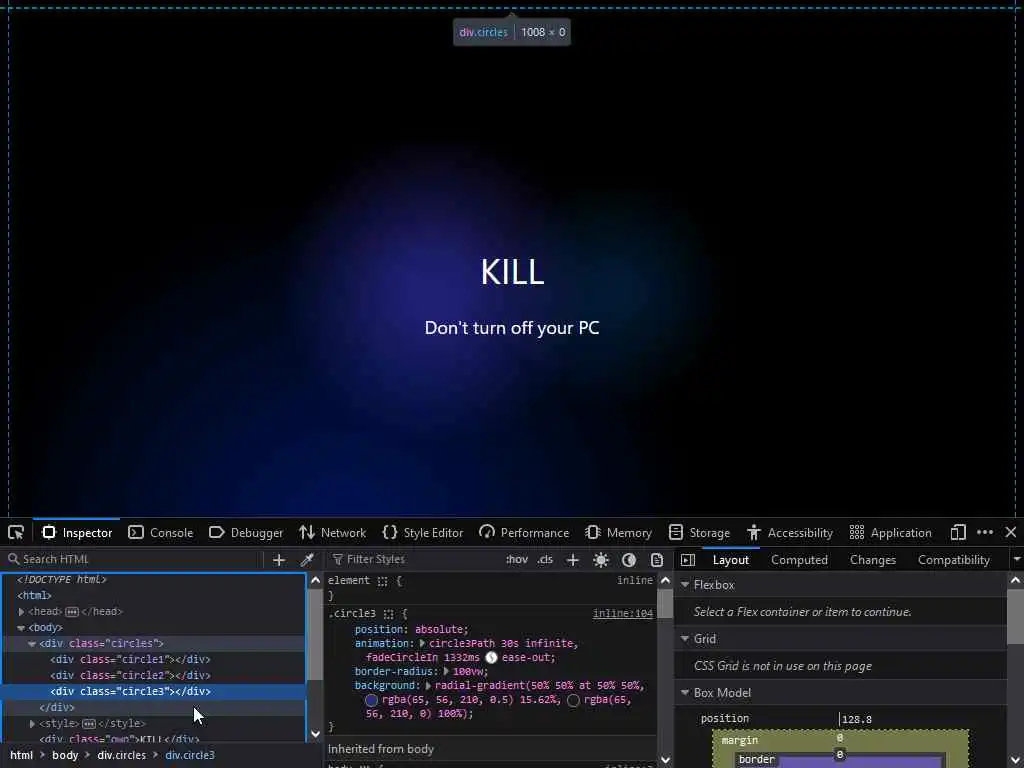Open the Style Editor tab

click(x=423, y=532)
